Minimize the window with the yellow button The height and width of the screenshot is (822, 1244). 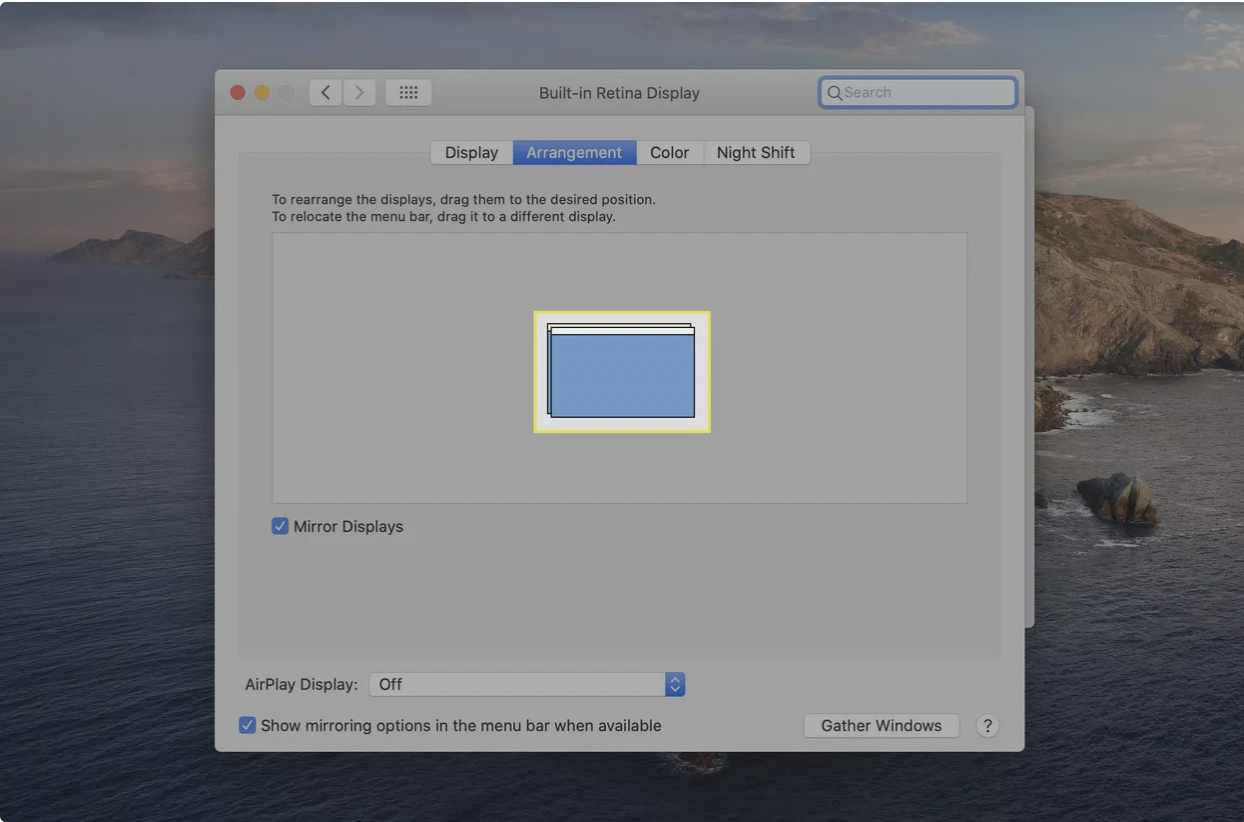click(262, 93)
